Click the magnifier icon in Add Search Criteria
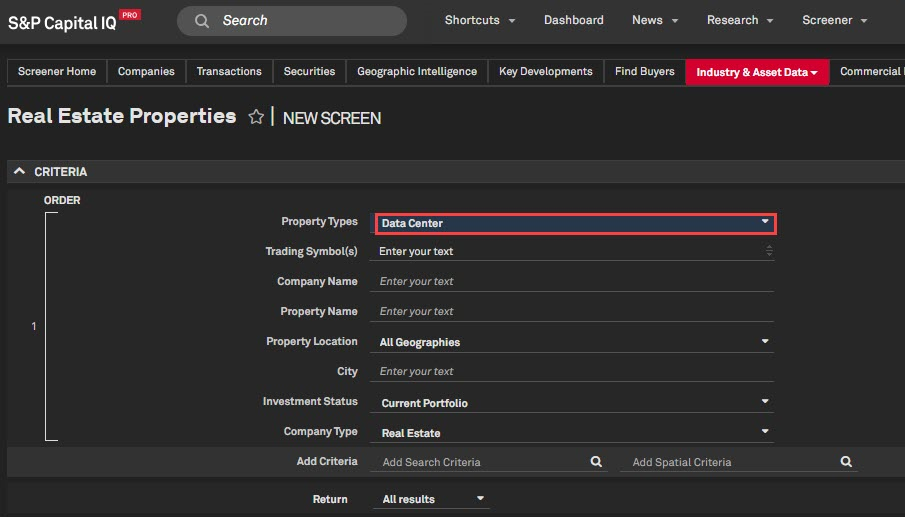Screen dimensions: 905x517 pos(596,462)
